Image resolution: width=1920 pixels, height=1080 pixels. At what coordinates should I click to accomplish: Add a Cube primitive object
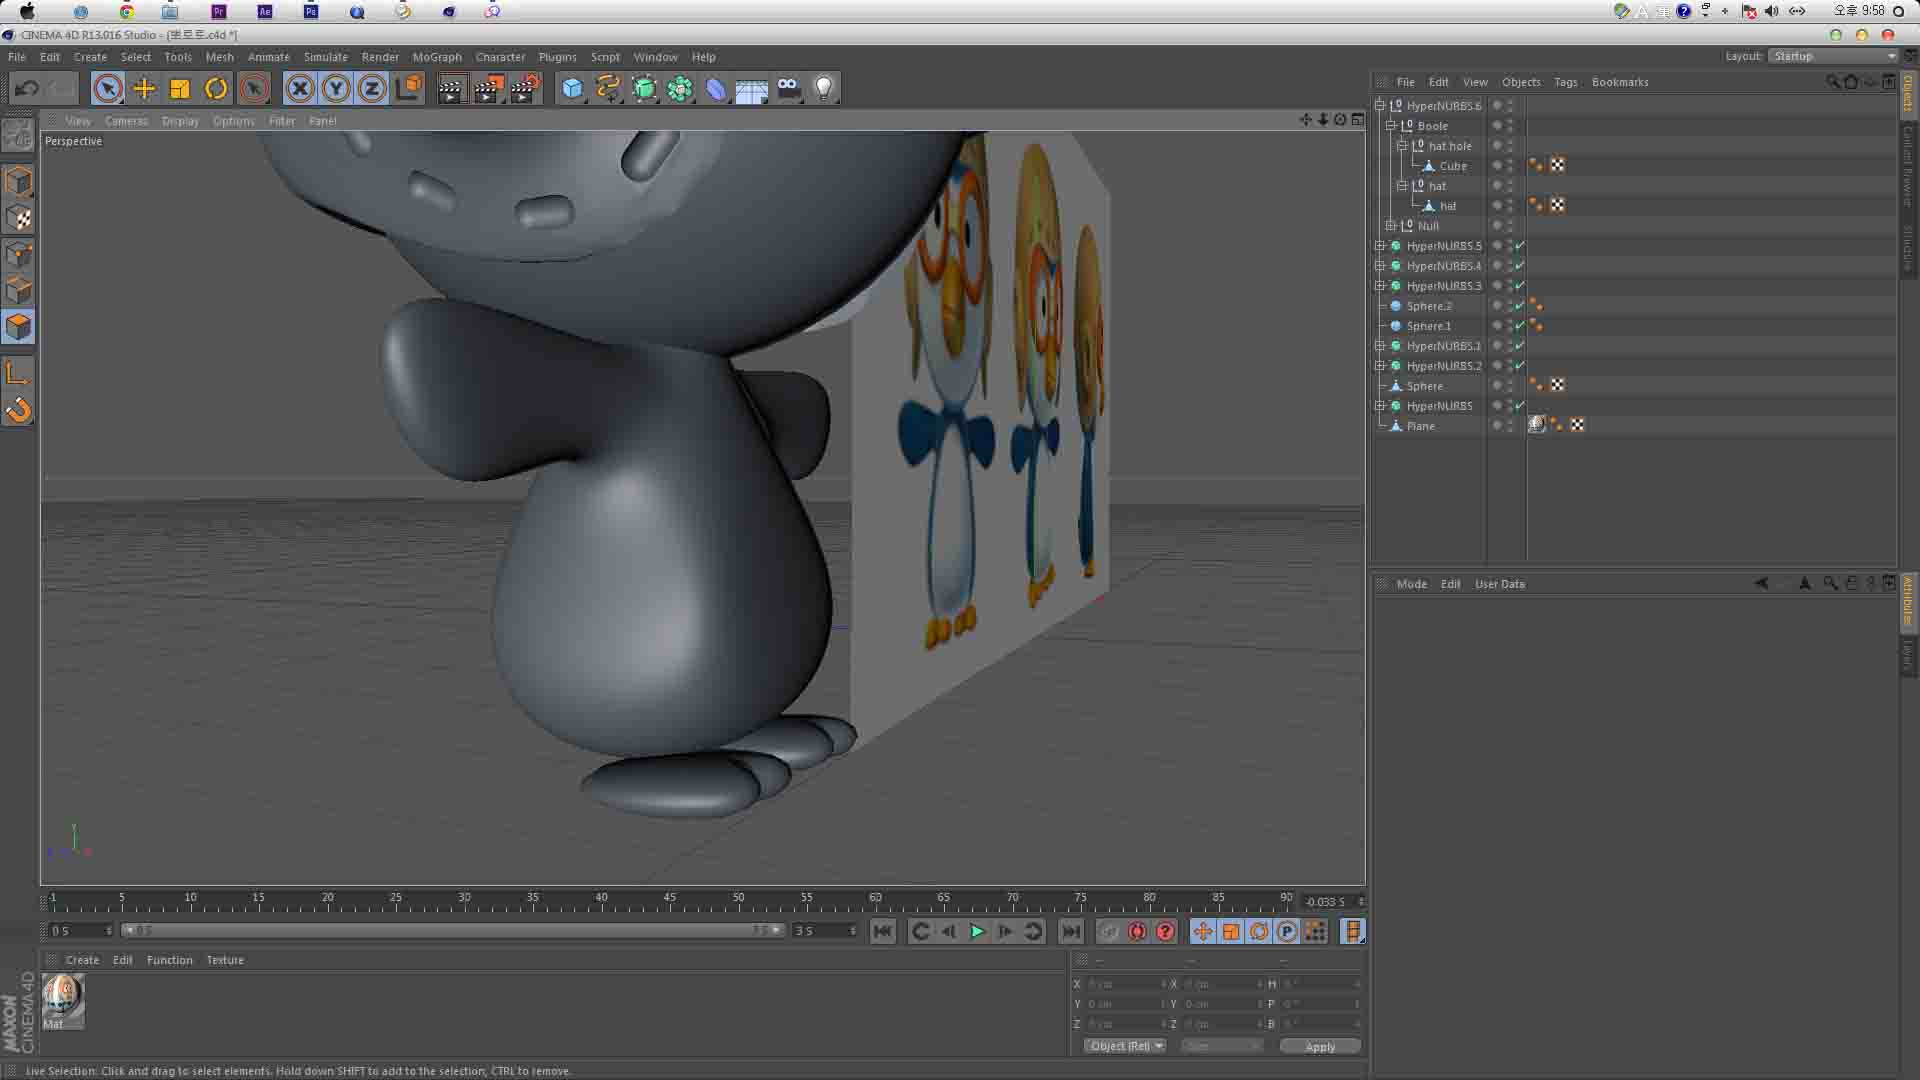click(572, 89)
